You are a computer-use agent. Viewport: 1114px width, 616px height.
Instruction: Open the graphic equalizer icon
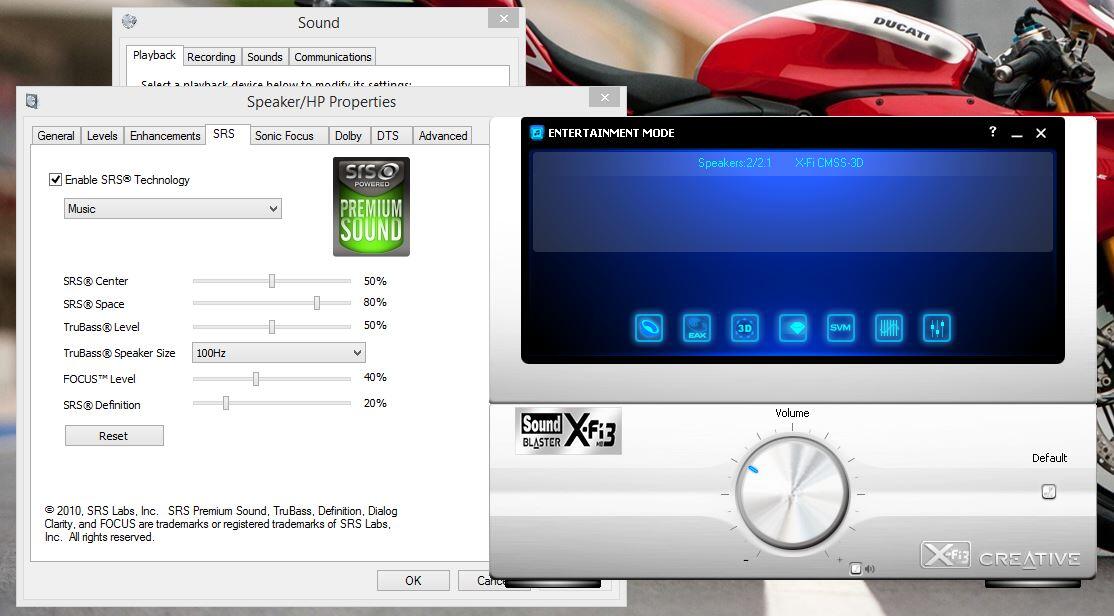coord(889,328)
